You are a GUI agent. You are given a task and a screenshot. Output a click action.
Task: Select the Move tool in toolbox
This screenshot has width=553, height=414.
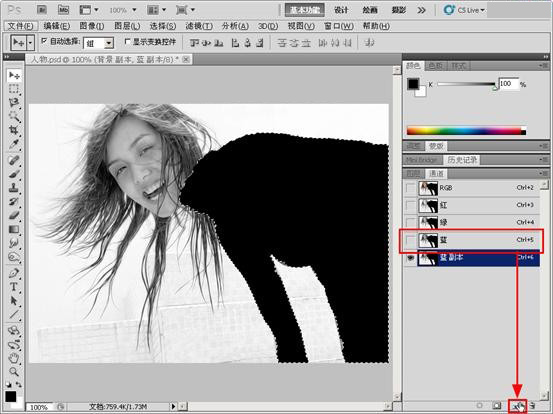point(14,75)
